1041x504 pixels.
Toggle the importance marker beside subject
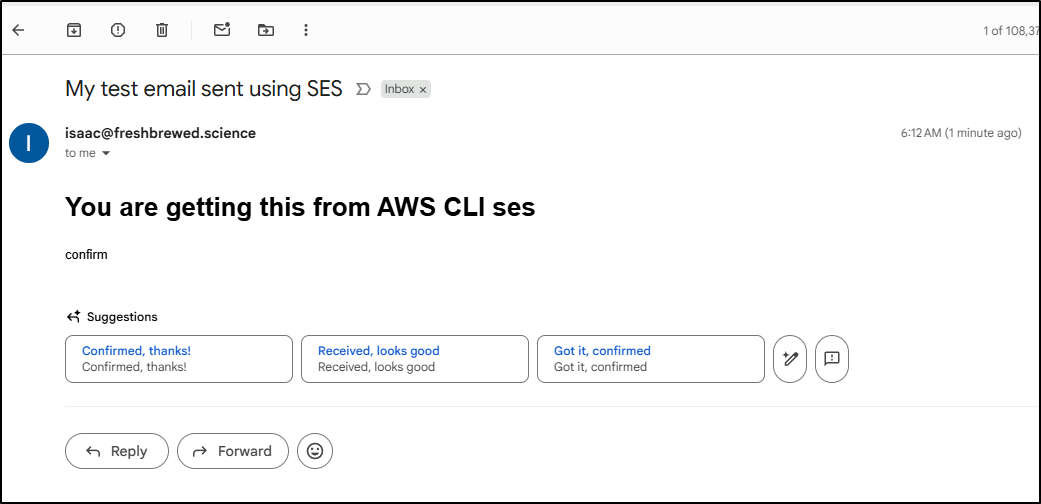pos(363,89)
